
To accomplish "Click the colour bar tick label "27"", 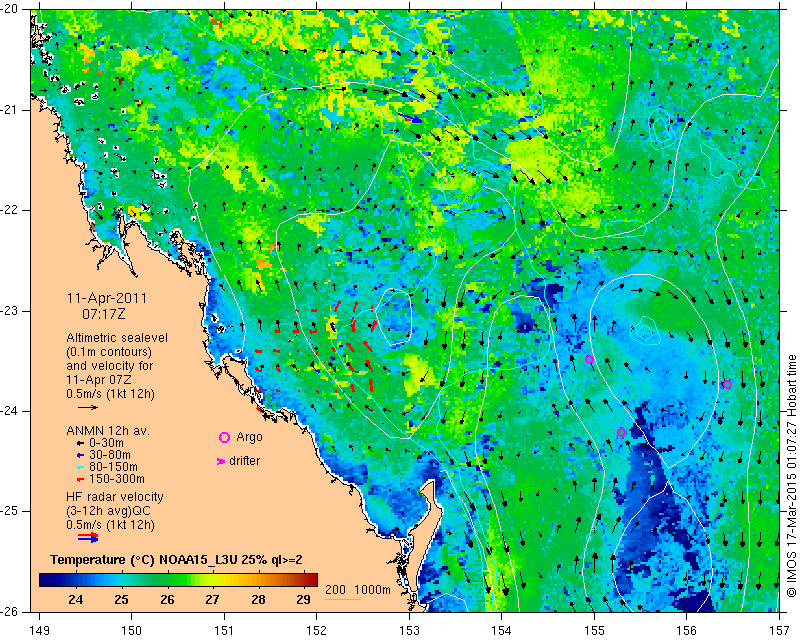I will pos(213,600).
